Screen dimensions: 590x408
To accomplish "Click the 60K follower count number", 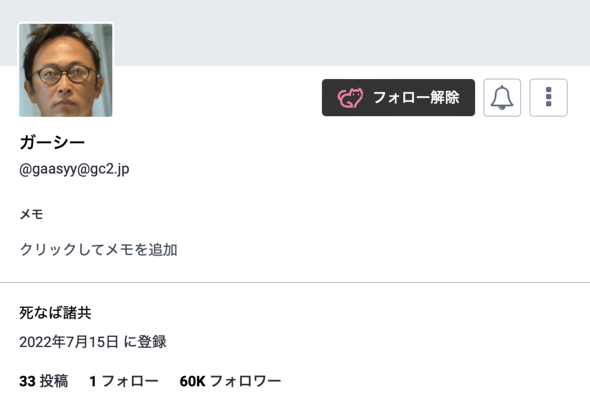I will coord(192,381).
